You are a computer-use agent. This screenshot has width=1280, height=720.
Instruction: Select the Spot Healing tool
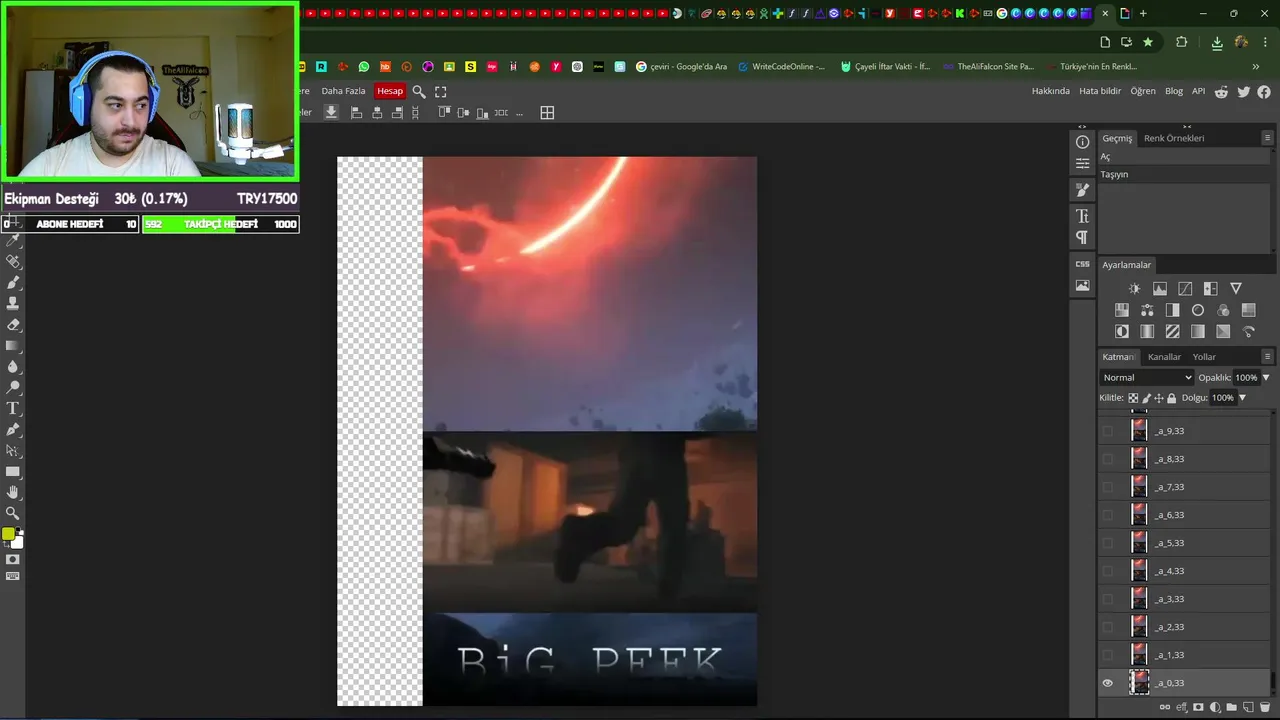(x=13, y=261)
